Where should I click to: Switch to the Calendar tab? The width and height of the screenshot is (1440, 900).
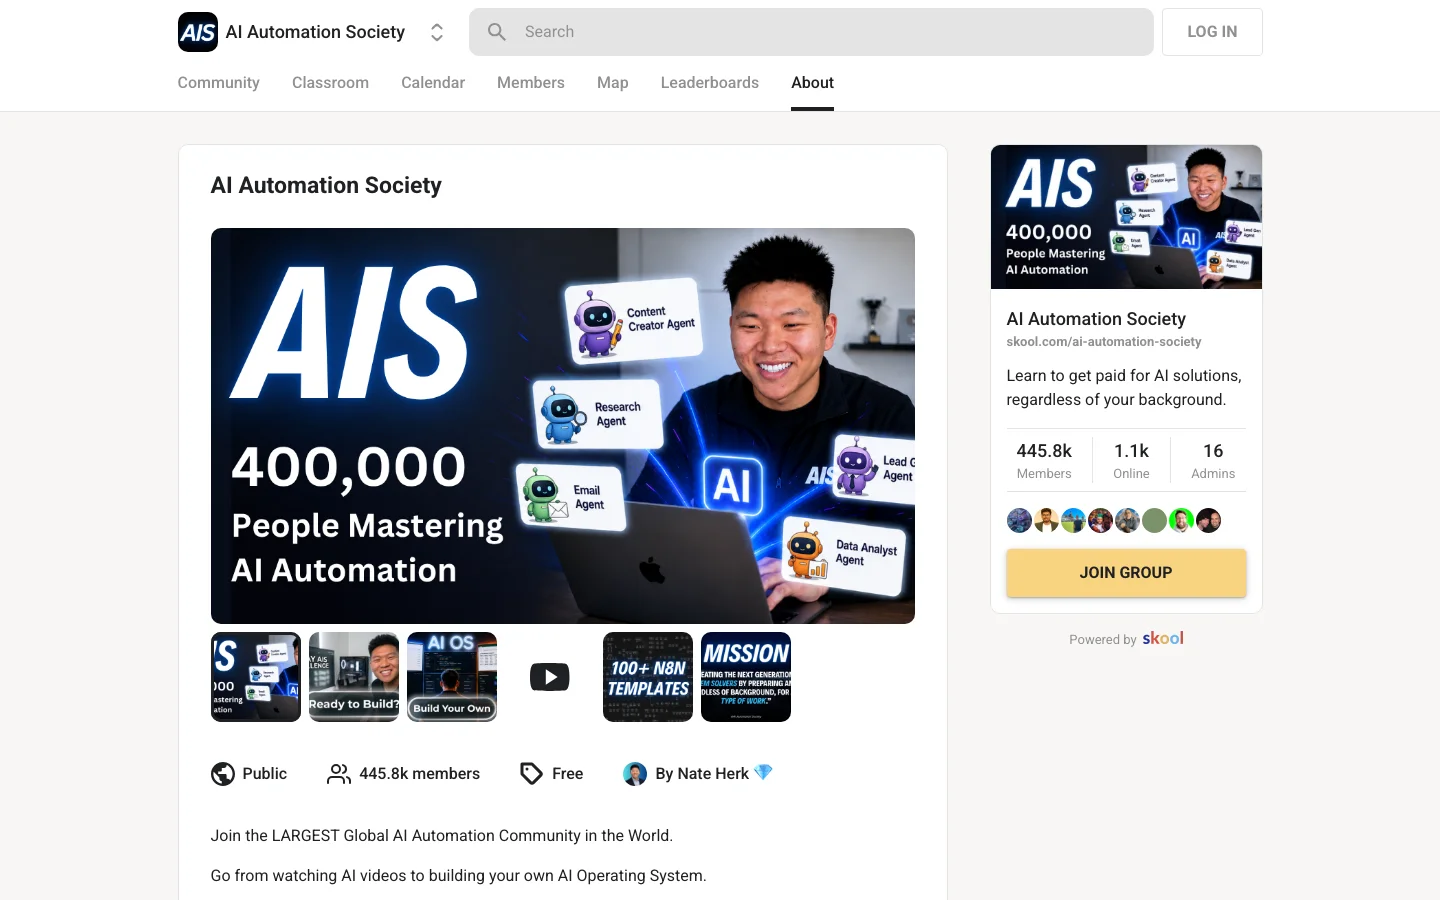click(433, 83)
